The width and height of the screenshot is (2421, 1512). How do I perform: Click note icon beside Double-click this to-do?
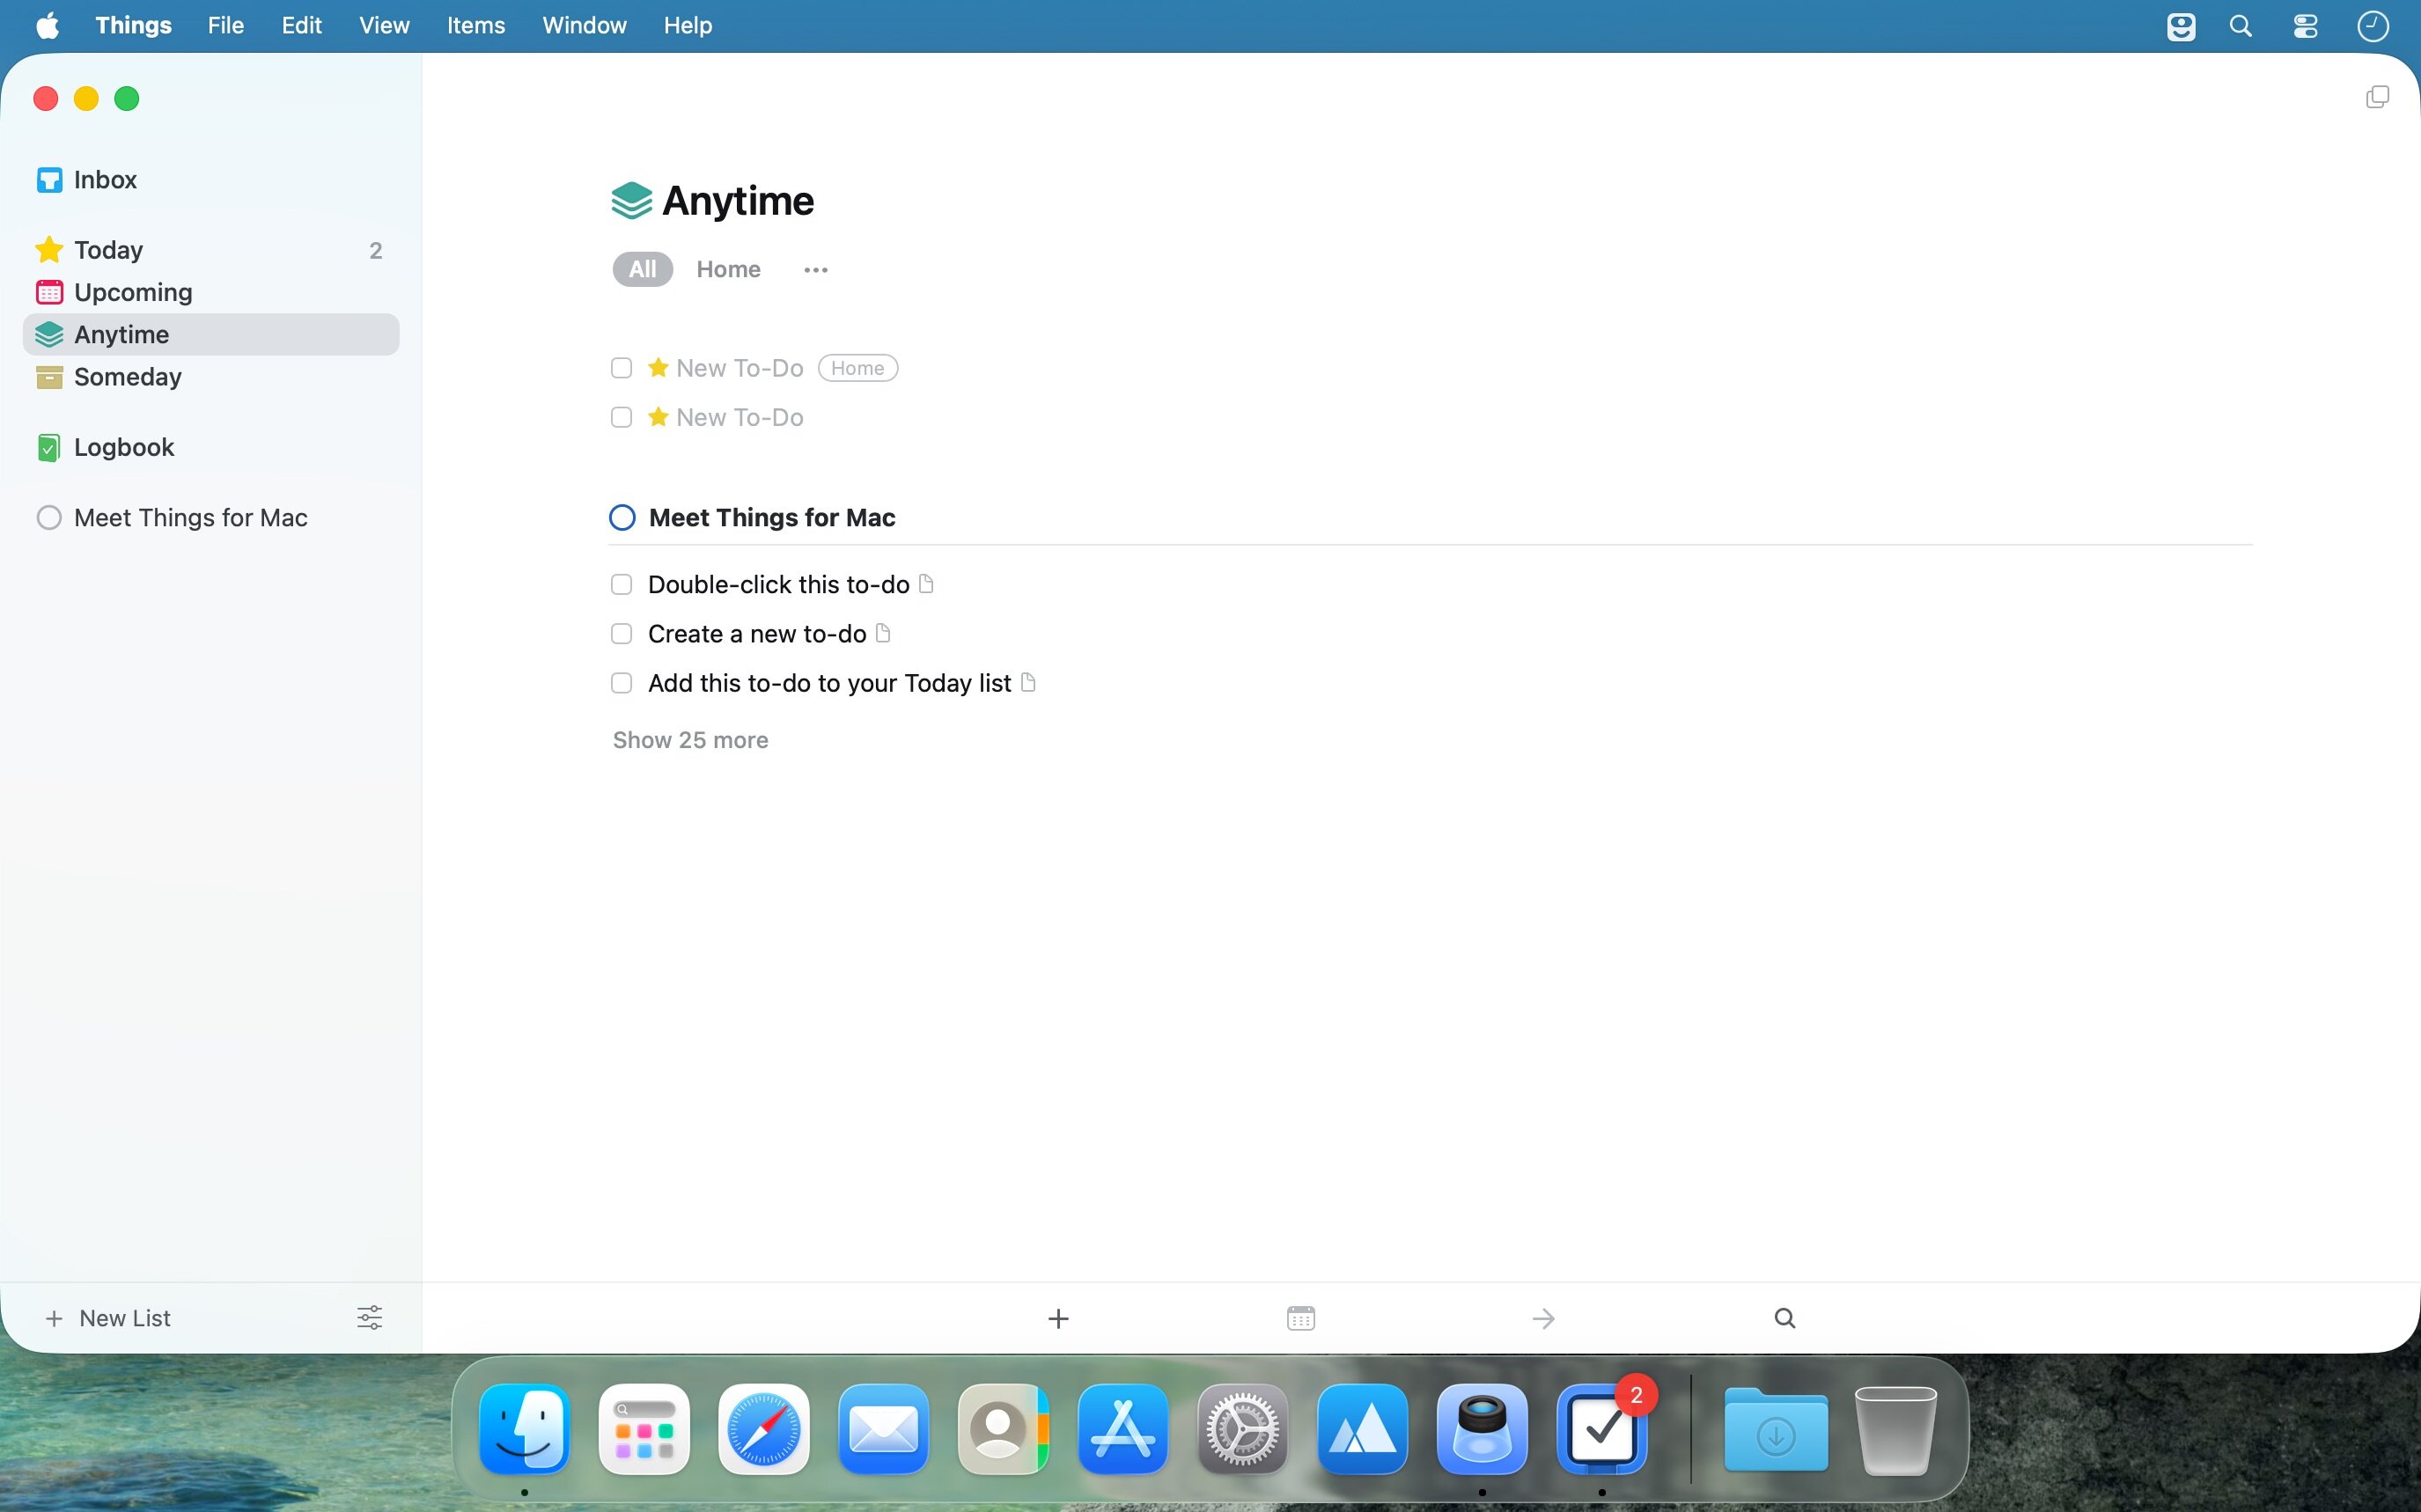click(926, 583)
